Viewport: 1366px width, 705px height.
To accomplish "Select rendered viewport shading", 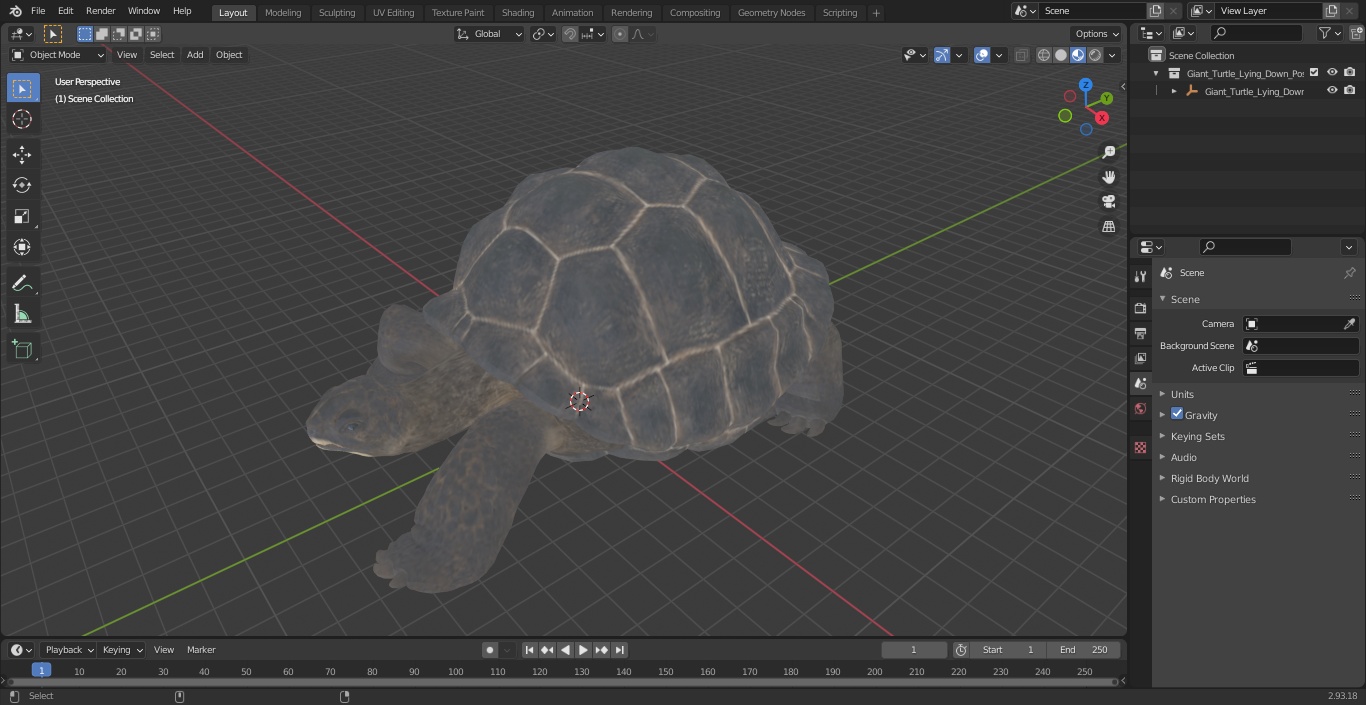I will (x=1095, y=55).
